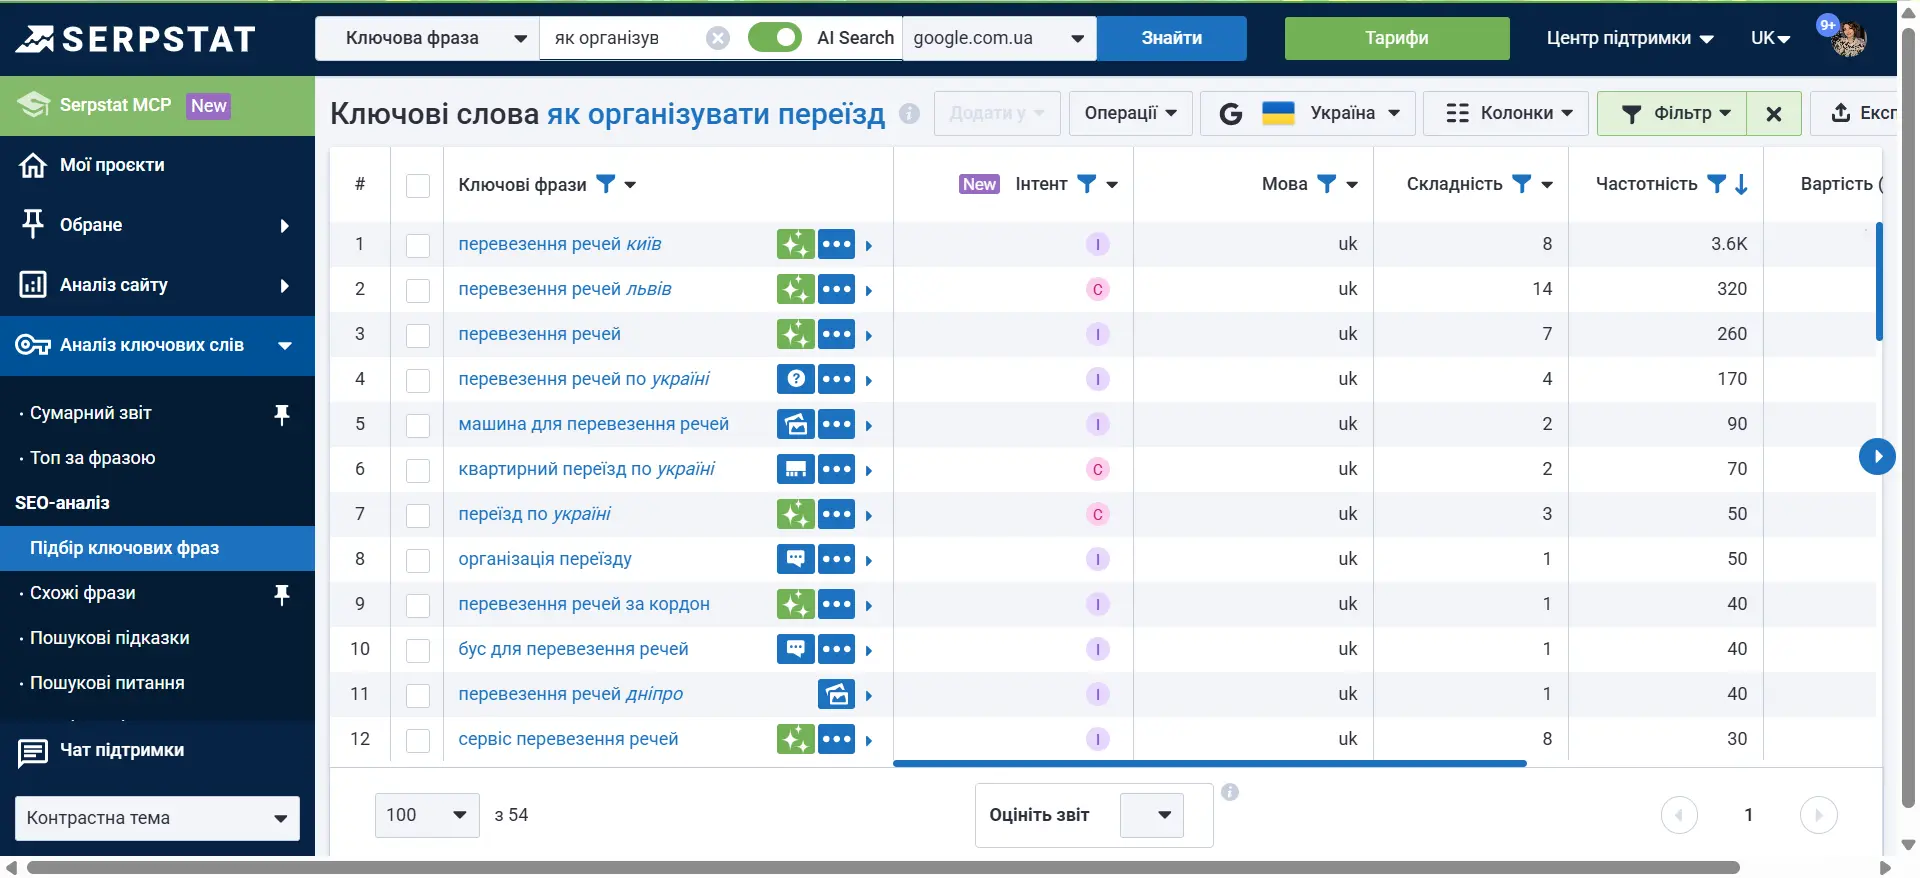Expand the Колонки dropdown
This screenshot has width=1920, height=878.
1509,113
